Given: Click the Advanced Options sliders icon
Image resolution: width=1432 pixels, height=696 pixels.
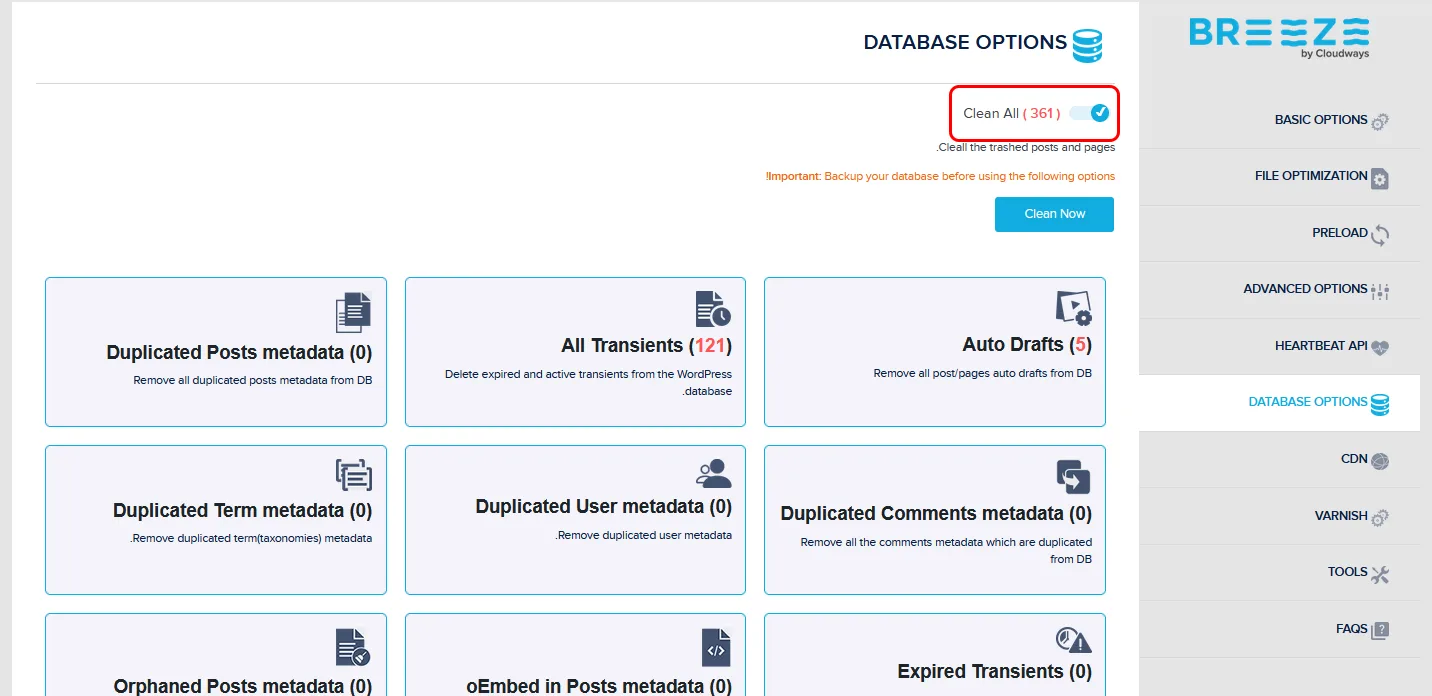Looking at the screenshot, I should coord(1380,291).
